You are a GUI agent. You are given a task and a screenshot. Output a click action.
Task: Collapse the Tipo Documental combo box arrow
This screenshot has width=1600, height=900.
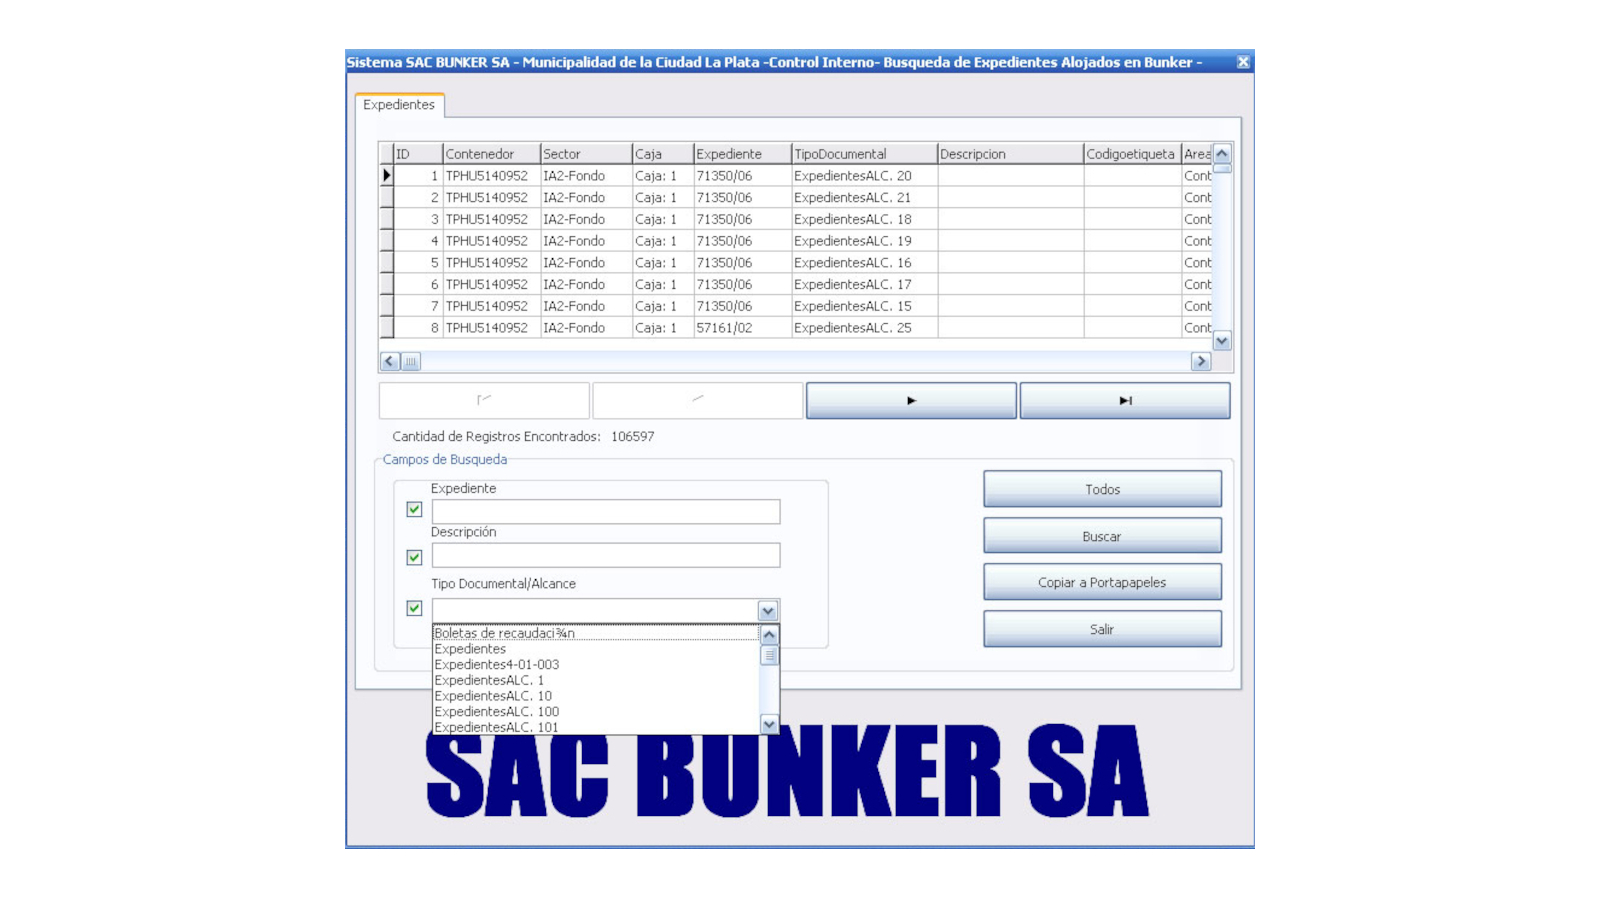[x=767, y=611]
